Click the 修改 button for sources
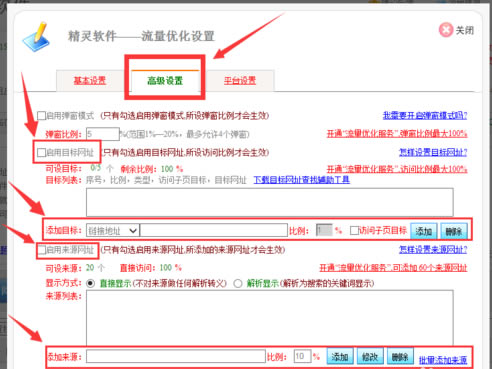Viewport: 492px width, 369px height. [x=370, y=357]
